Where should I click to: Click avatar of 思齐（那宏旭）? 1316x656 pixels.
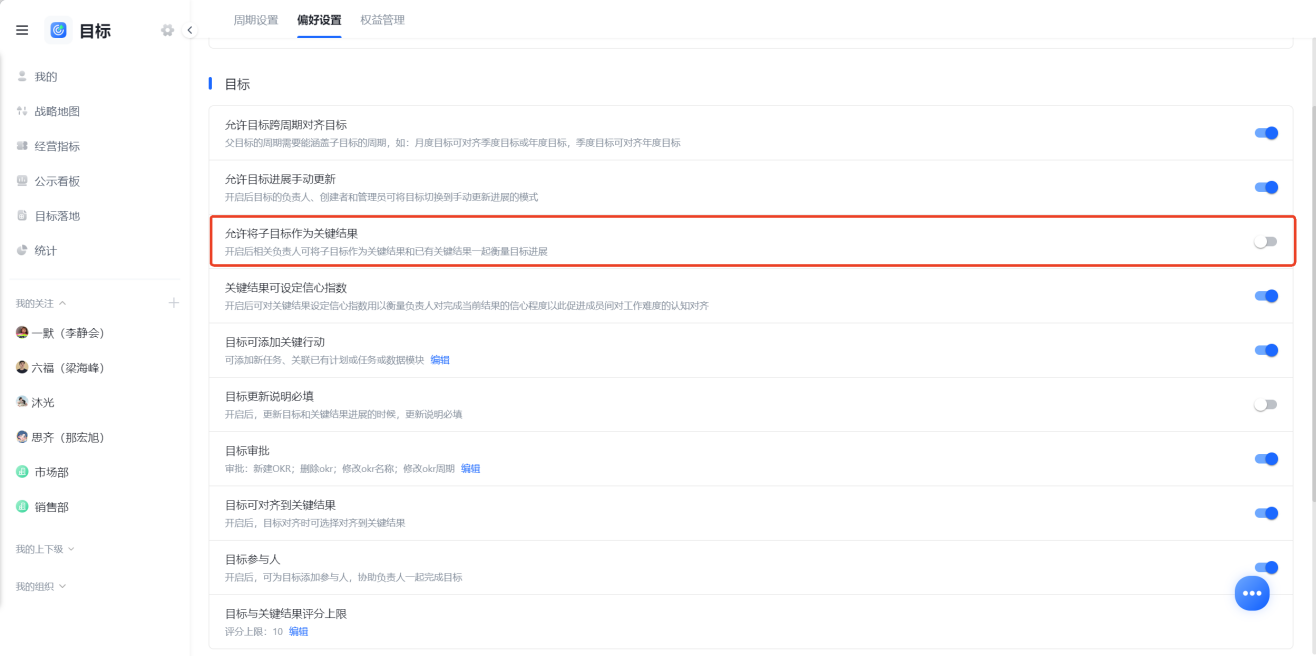click(x=22, y=437)
